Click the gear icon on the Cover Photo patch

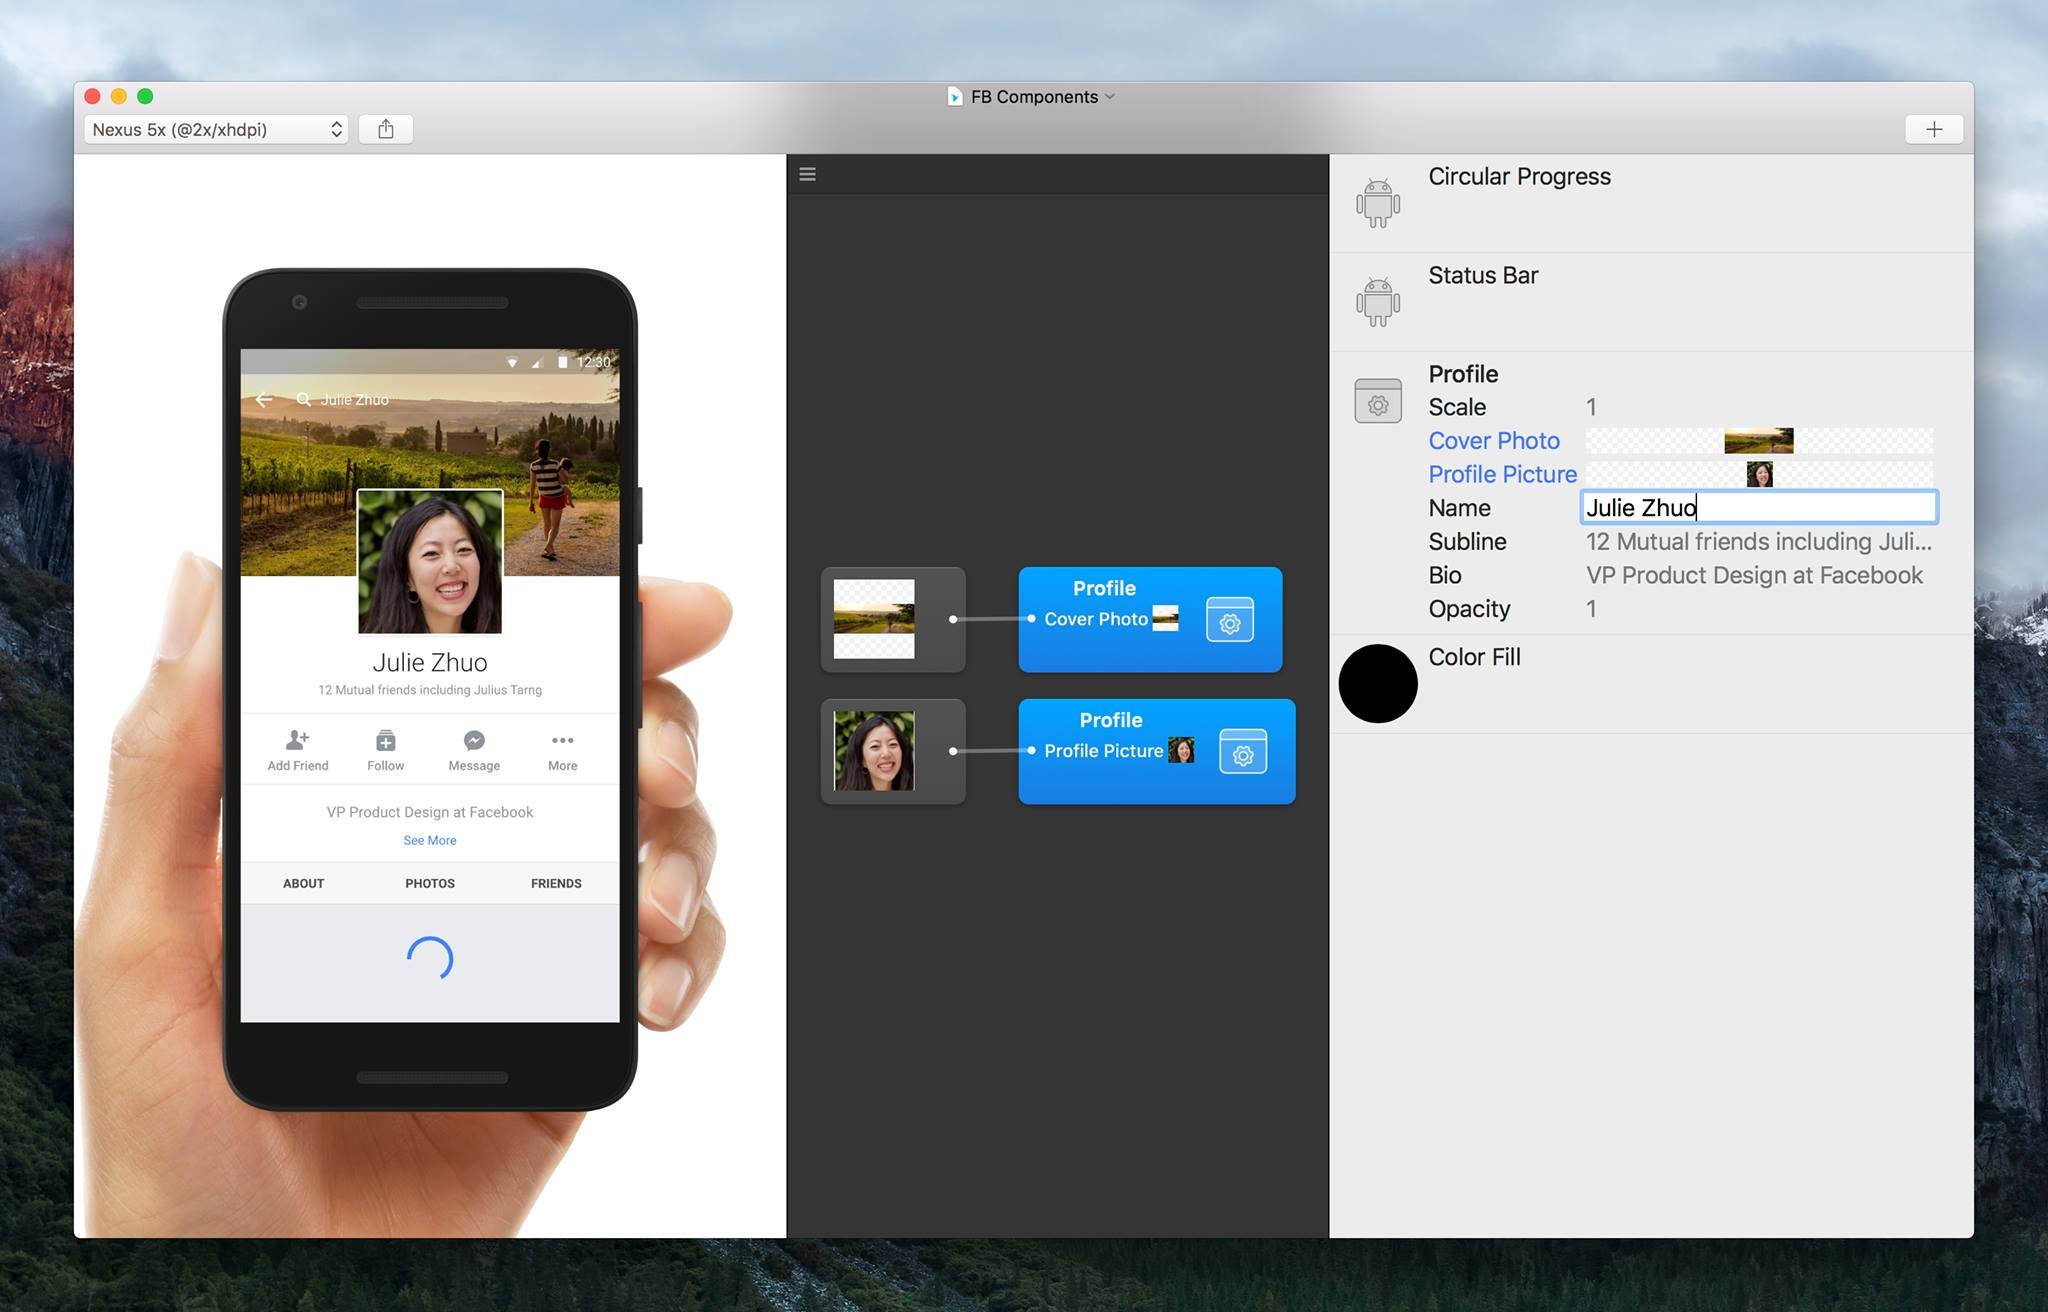click(1229, 621)
